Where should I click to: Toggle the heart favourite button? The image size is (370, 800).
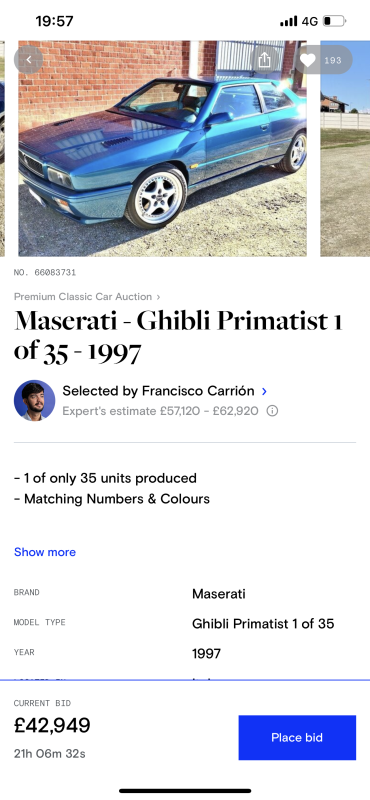[x=324, y=60]
